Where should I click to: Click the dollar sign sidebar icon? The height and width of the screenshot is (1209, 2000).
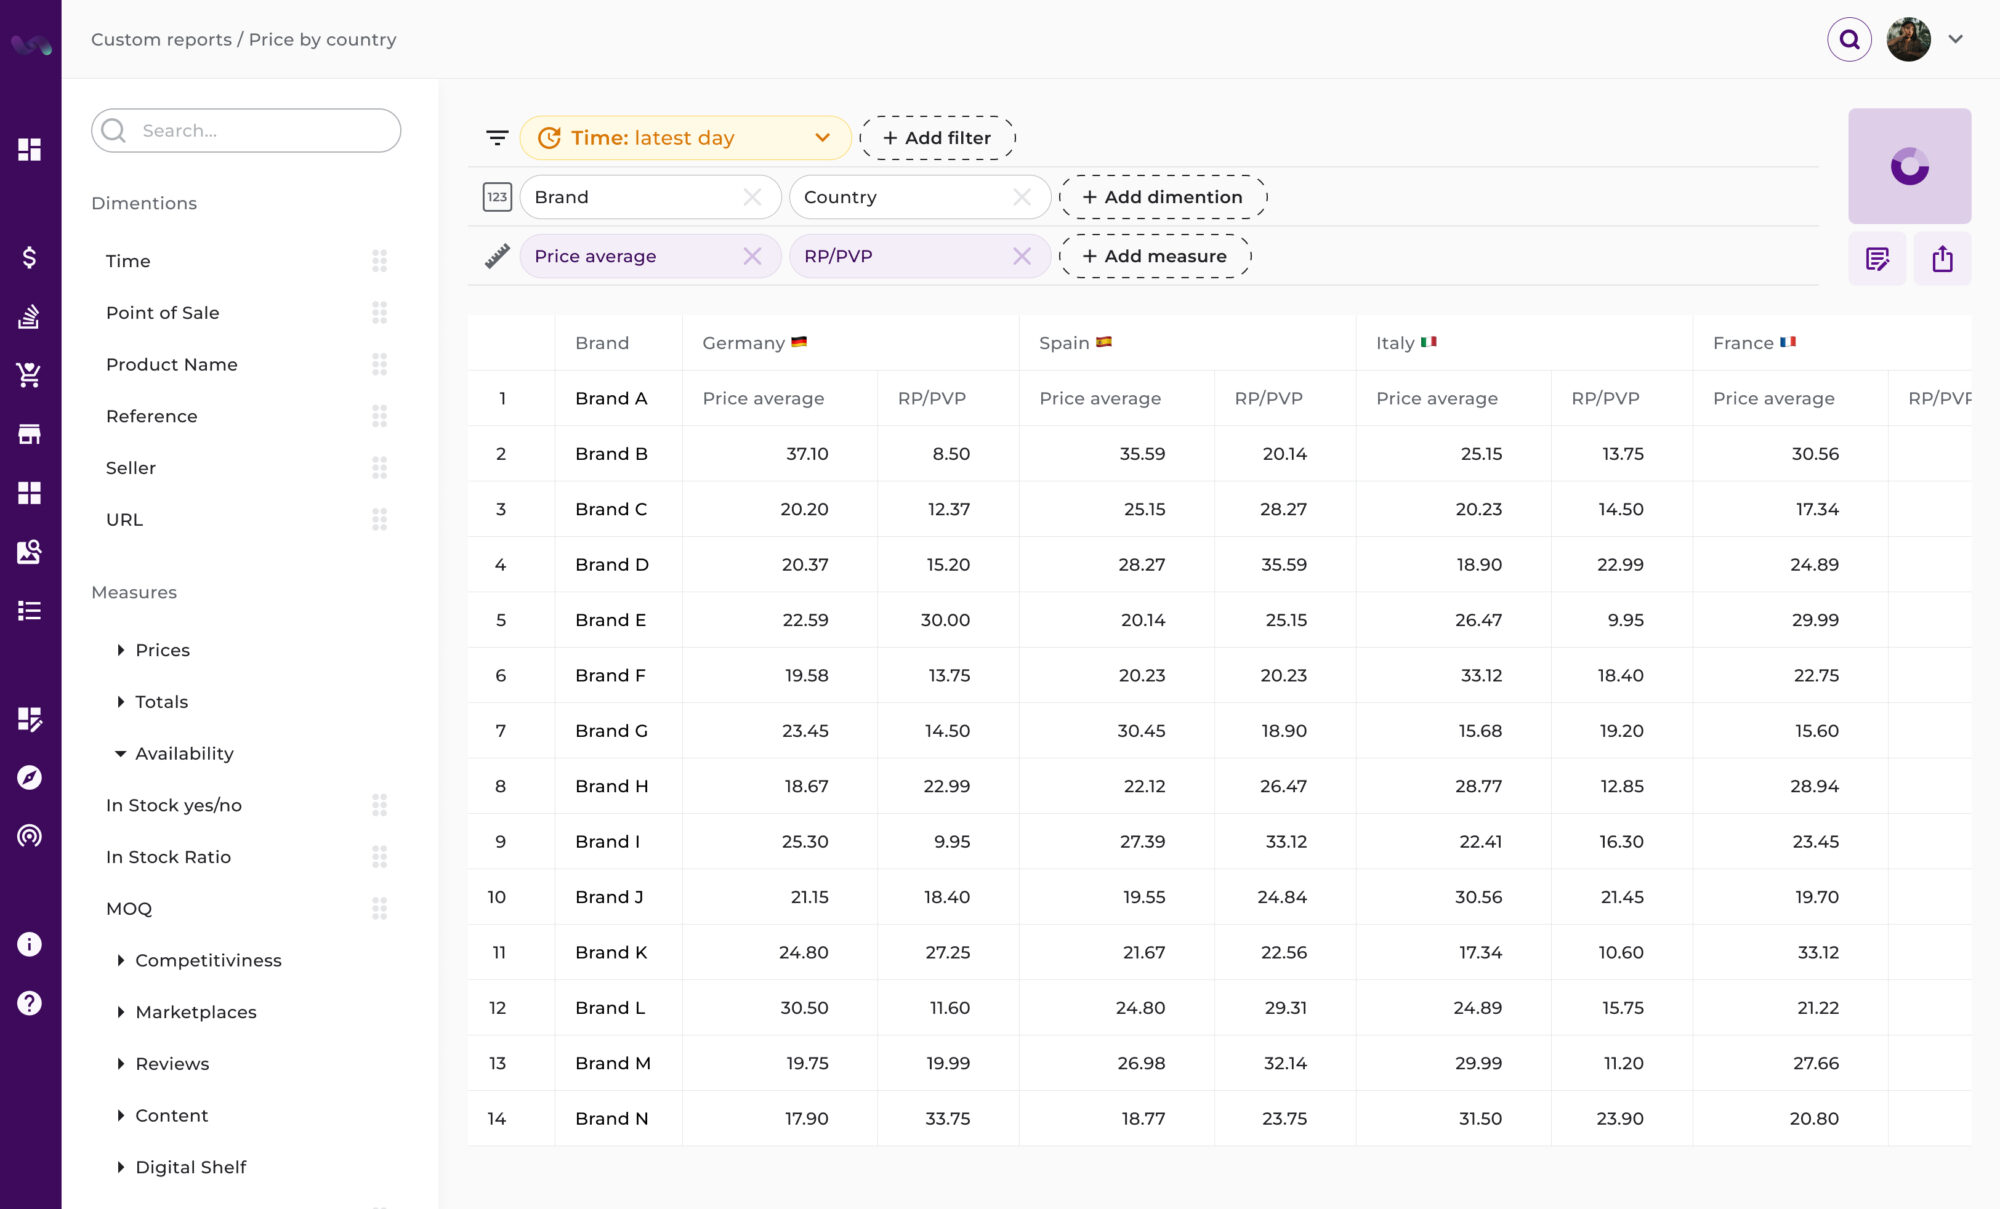pos(29,257)
